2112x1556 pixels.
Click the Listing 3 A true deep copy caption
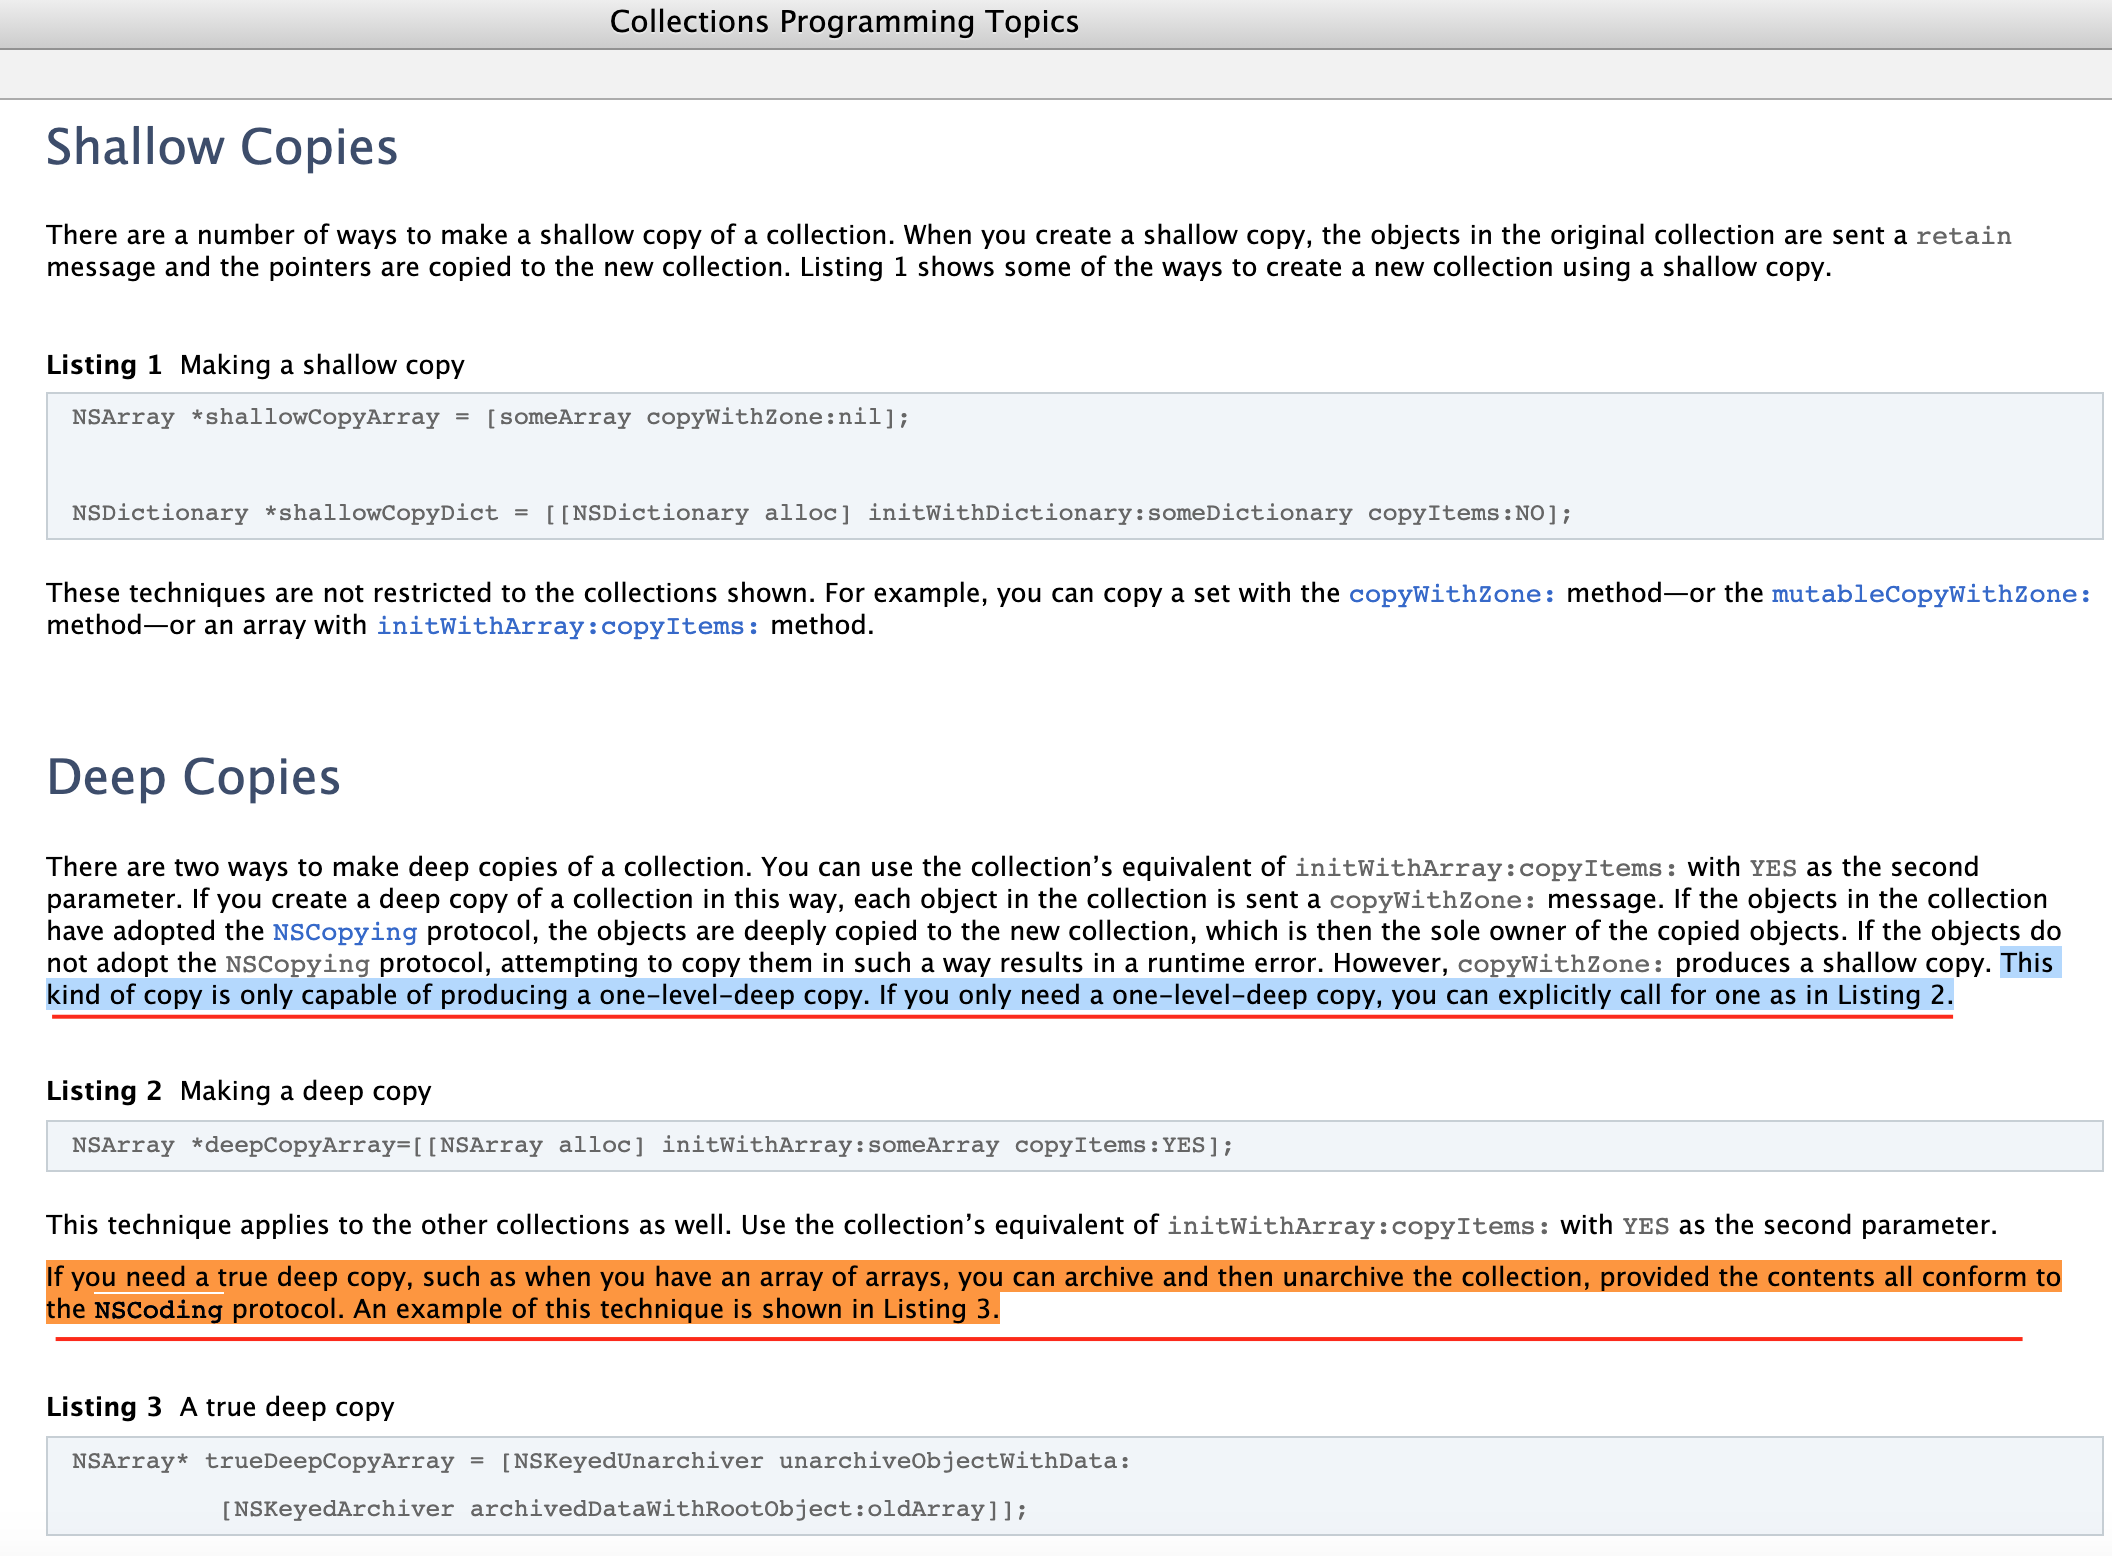click(x=220, y=1407)
